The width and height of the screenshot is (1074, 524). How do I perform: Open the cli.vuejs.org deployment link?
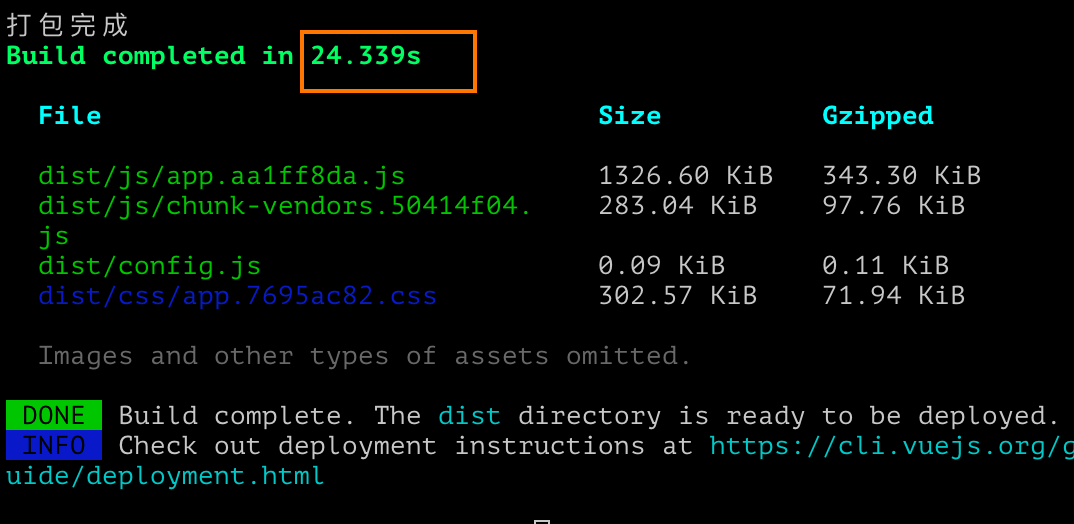click(x=891, y=446)
